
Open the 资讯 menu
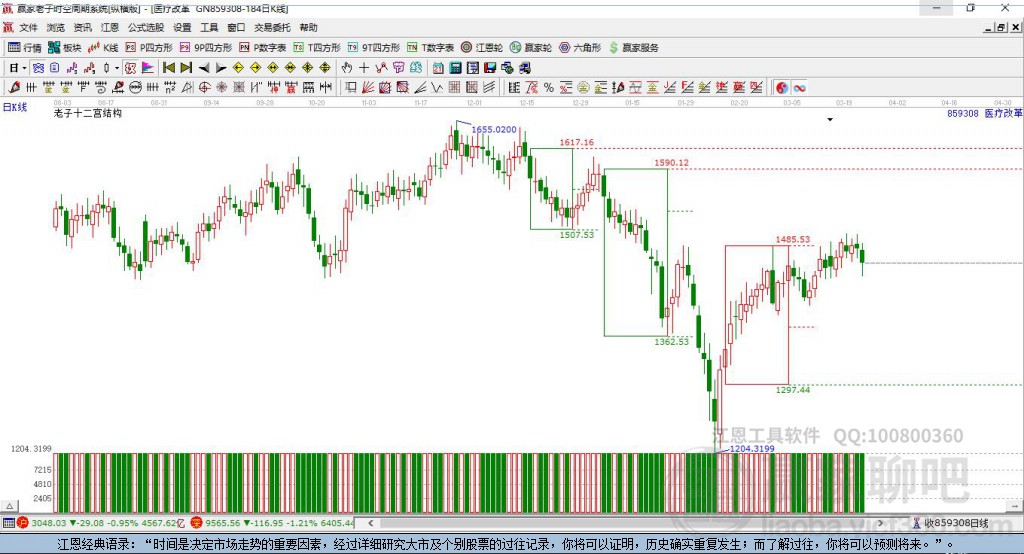pyautogui.click(x=82, y=27)
